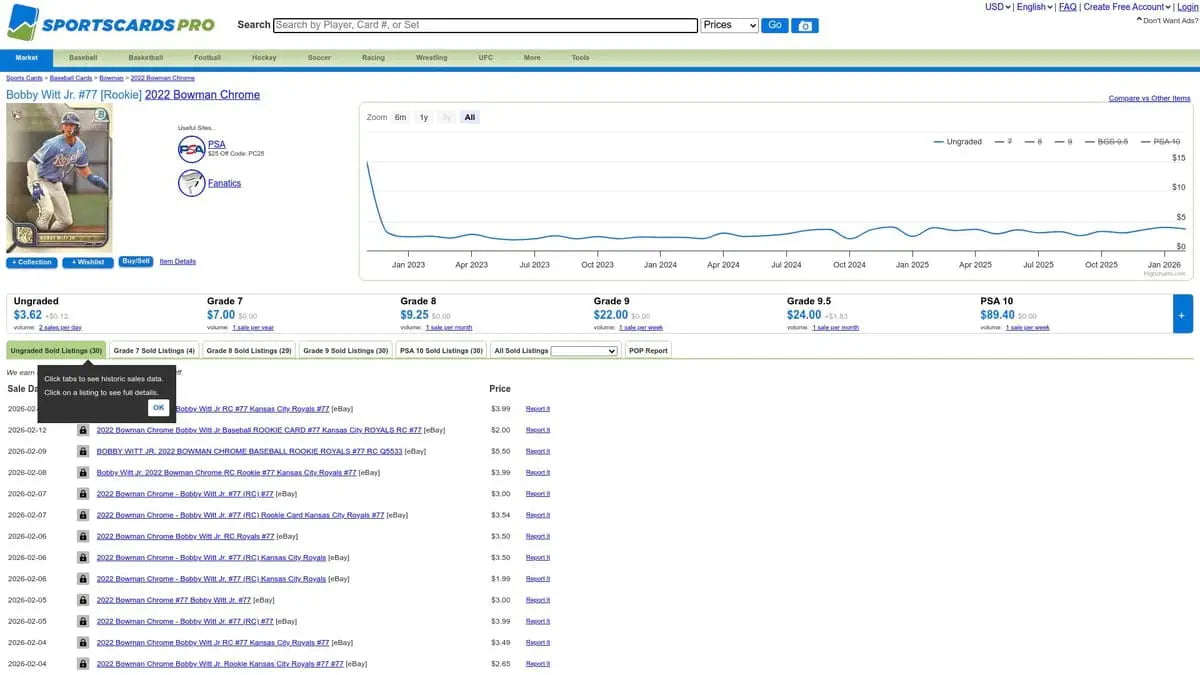The image size is (1200, 675).
Task: Focus the player search input field
Action: coord(485,25)
